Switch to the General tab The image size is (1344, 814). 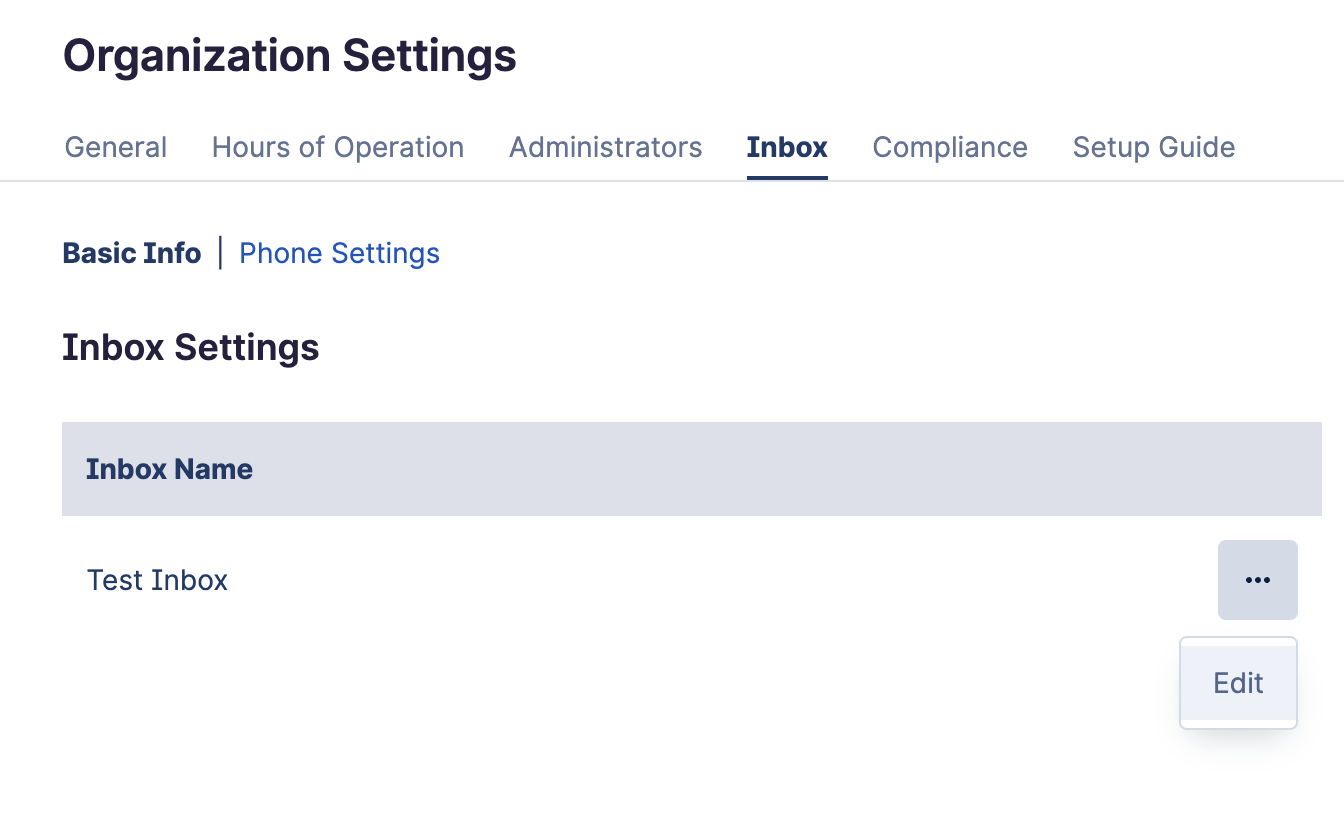pos(116,147)
